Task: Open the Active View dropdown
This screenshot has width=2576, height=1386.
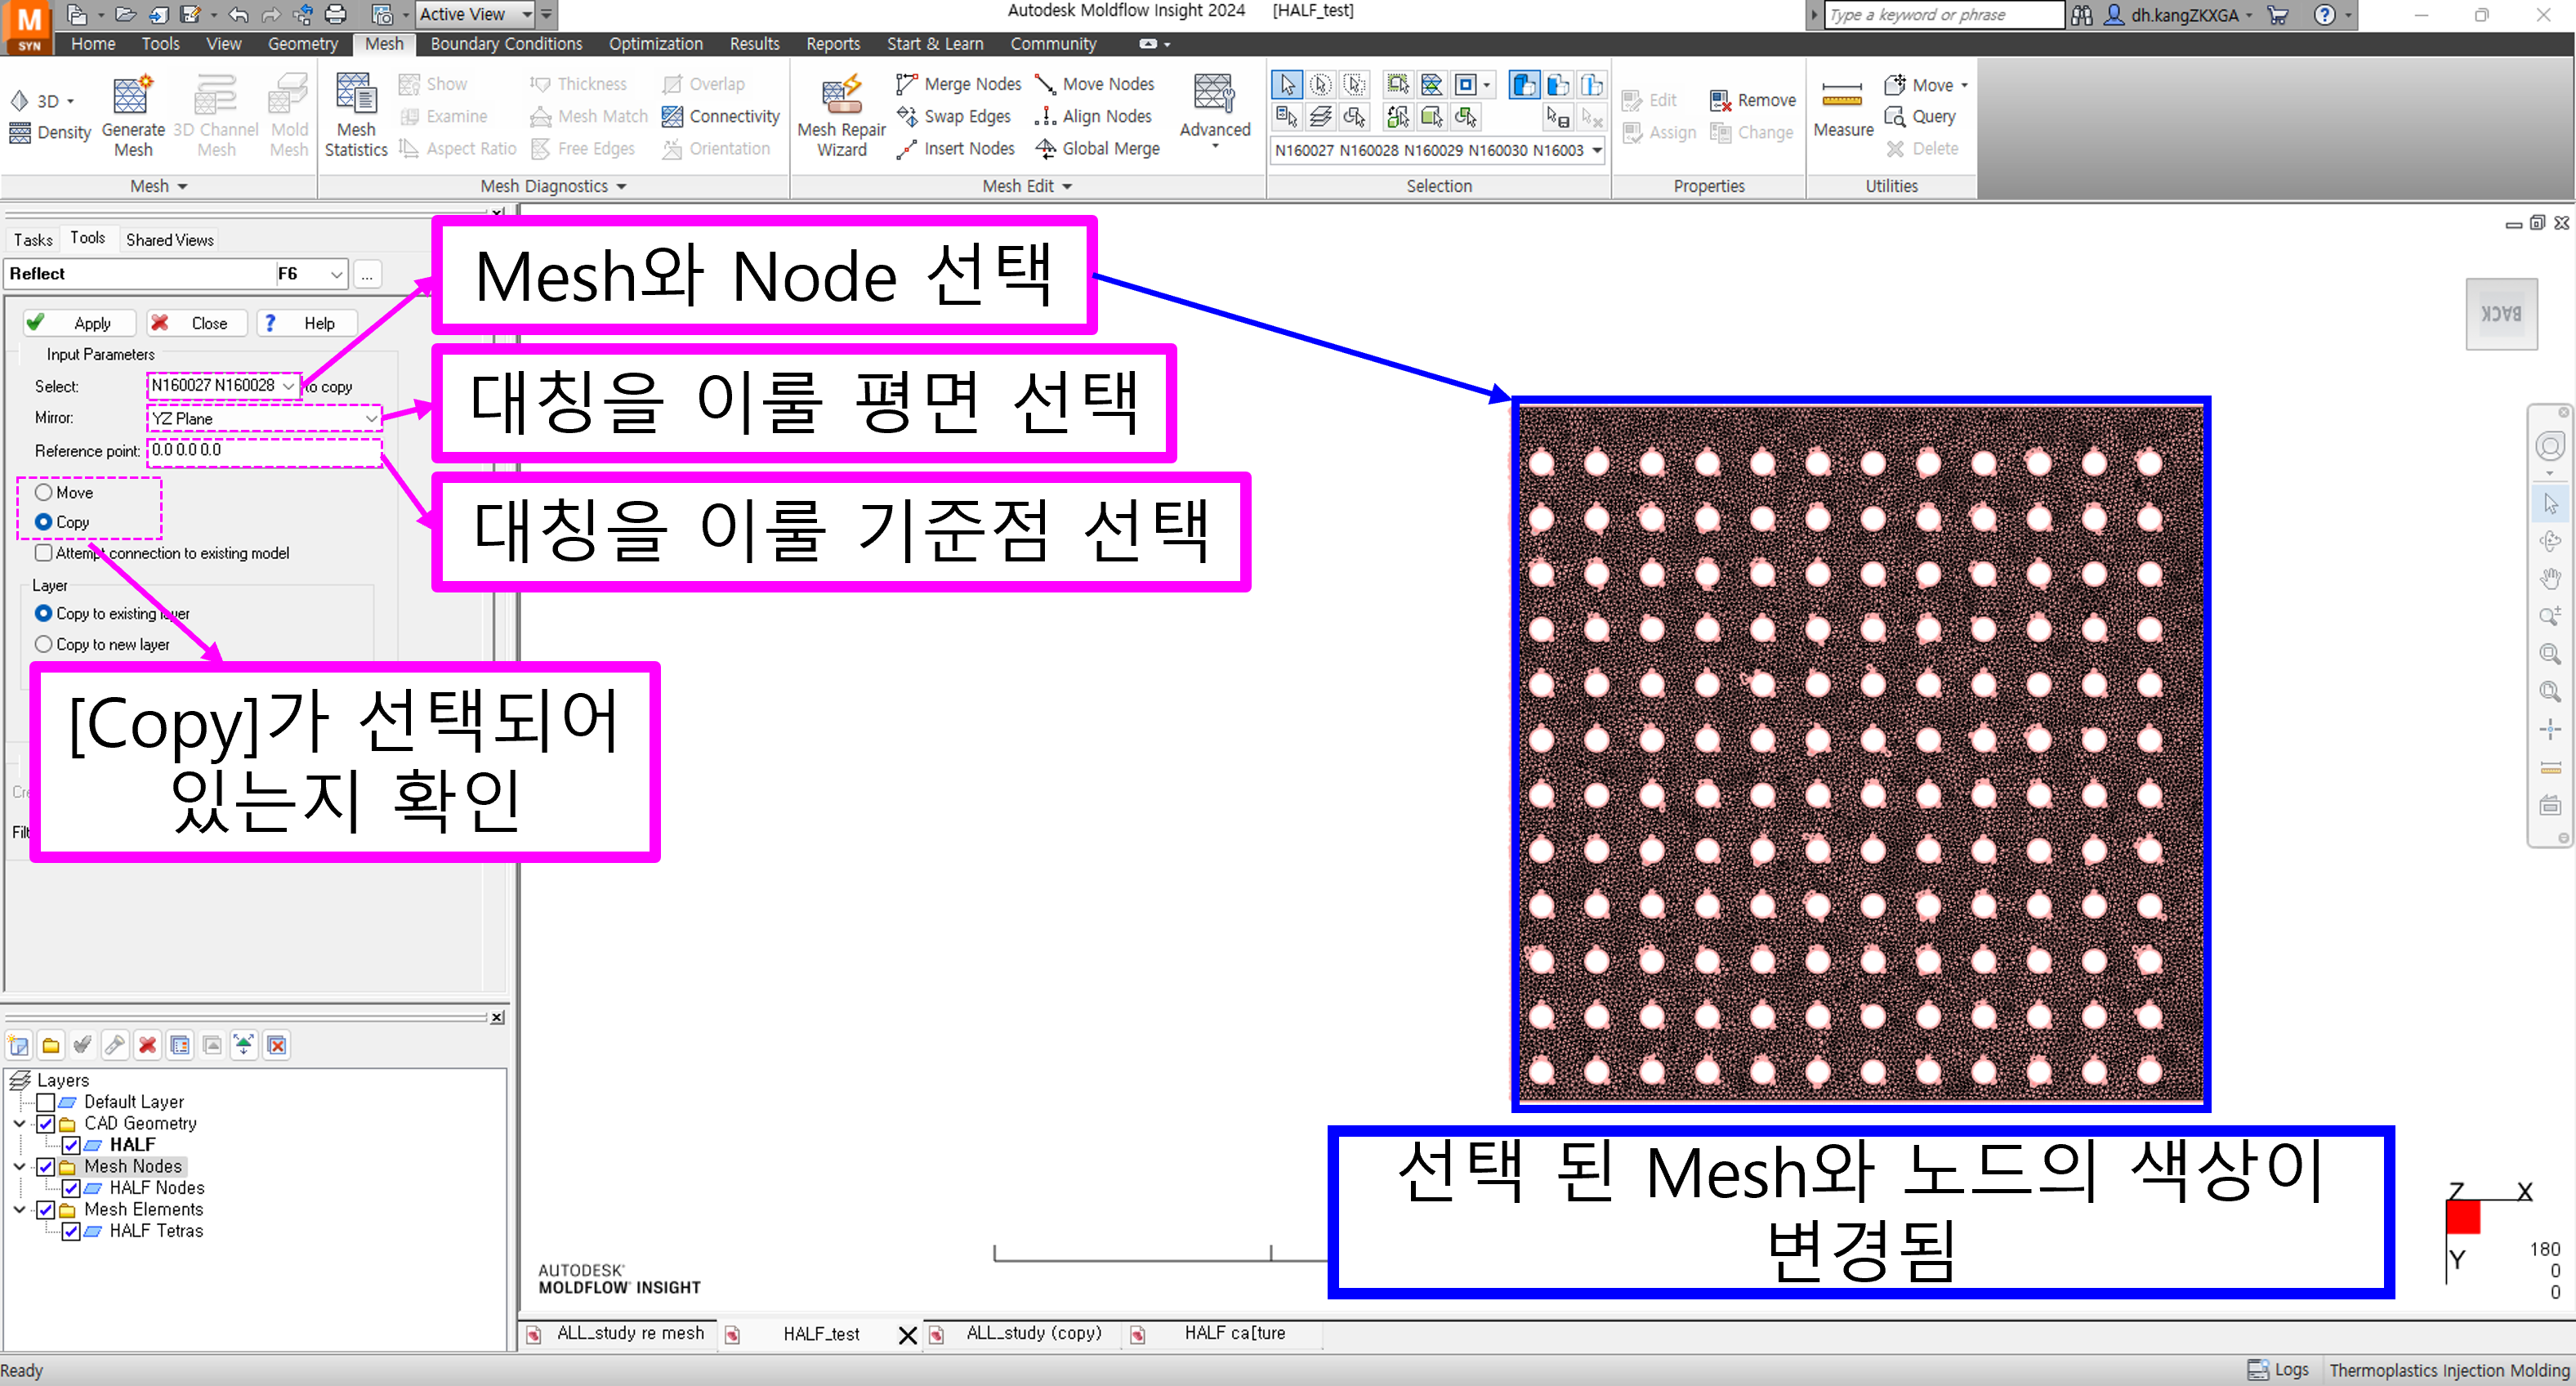Action: click(x=527, y=14)
